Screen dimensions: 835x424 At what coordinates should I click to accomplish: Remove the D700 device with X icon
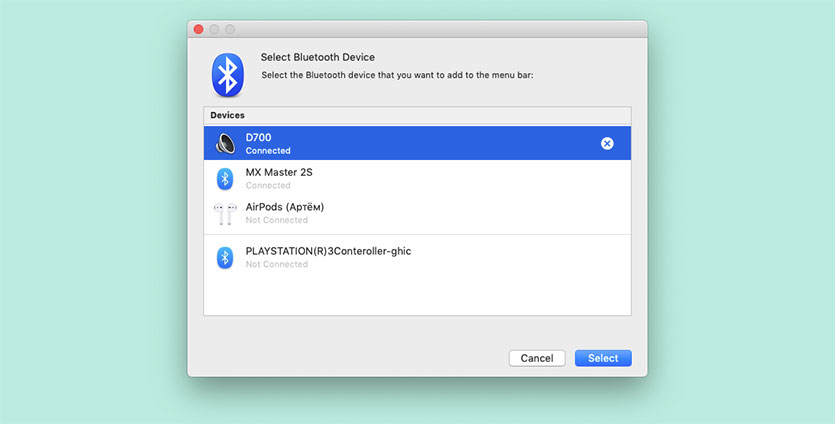pyautogui.click(x=607, y=143)
